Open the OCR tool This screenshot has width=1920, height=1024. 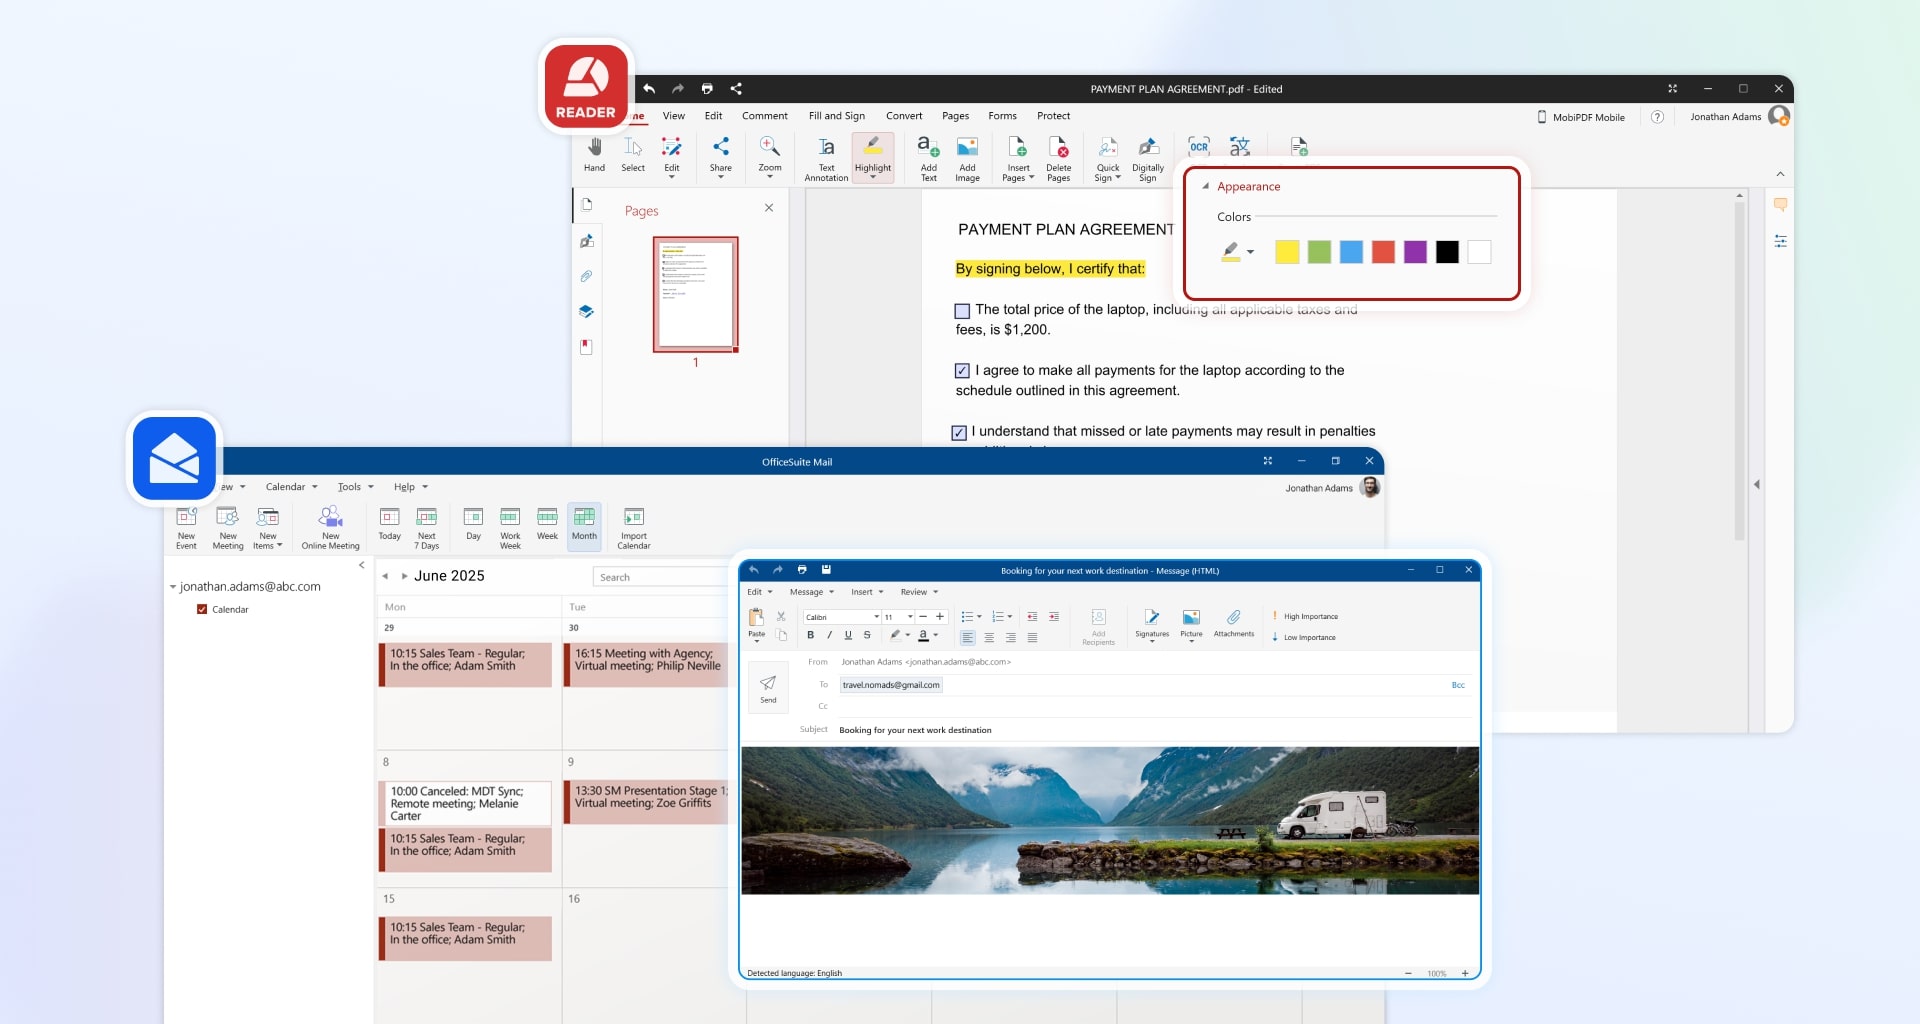pyautogui.click(x=1198, y=147)
